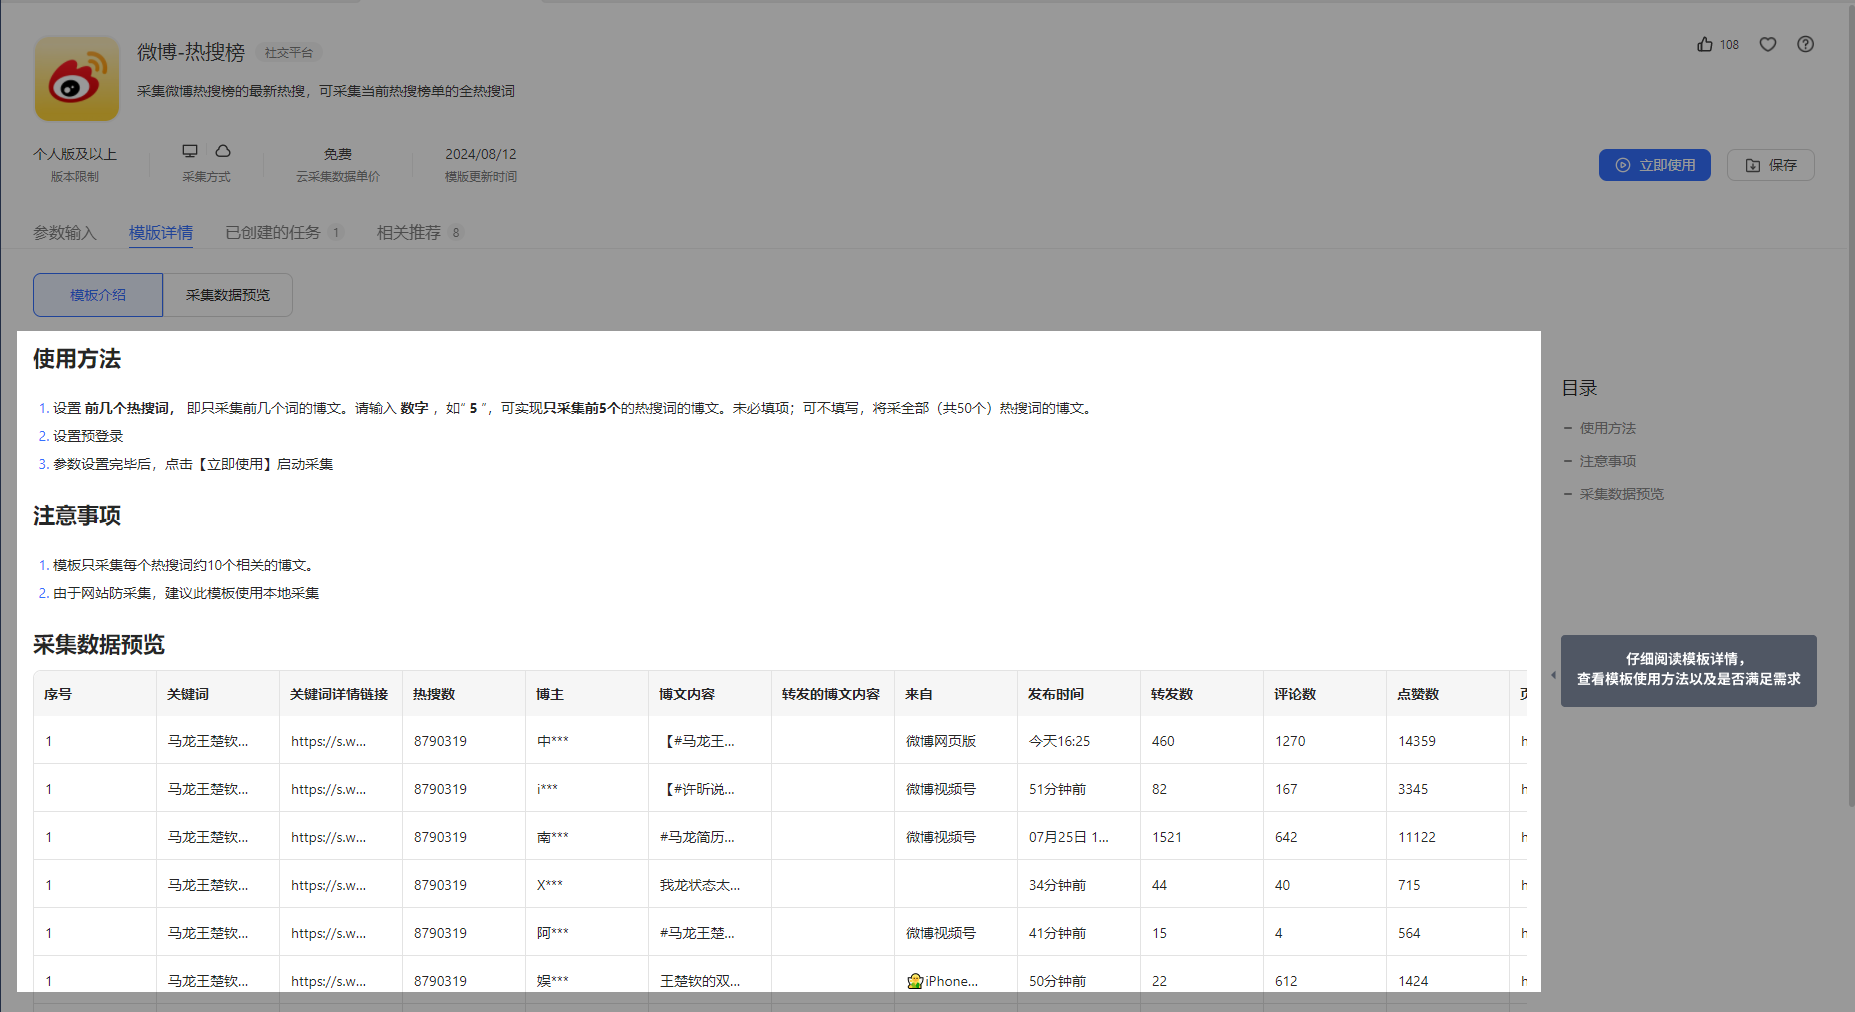Open the 已创建的任务 tab
The height and width of the screenshot is (1012, 1855).
point(273,233)
